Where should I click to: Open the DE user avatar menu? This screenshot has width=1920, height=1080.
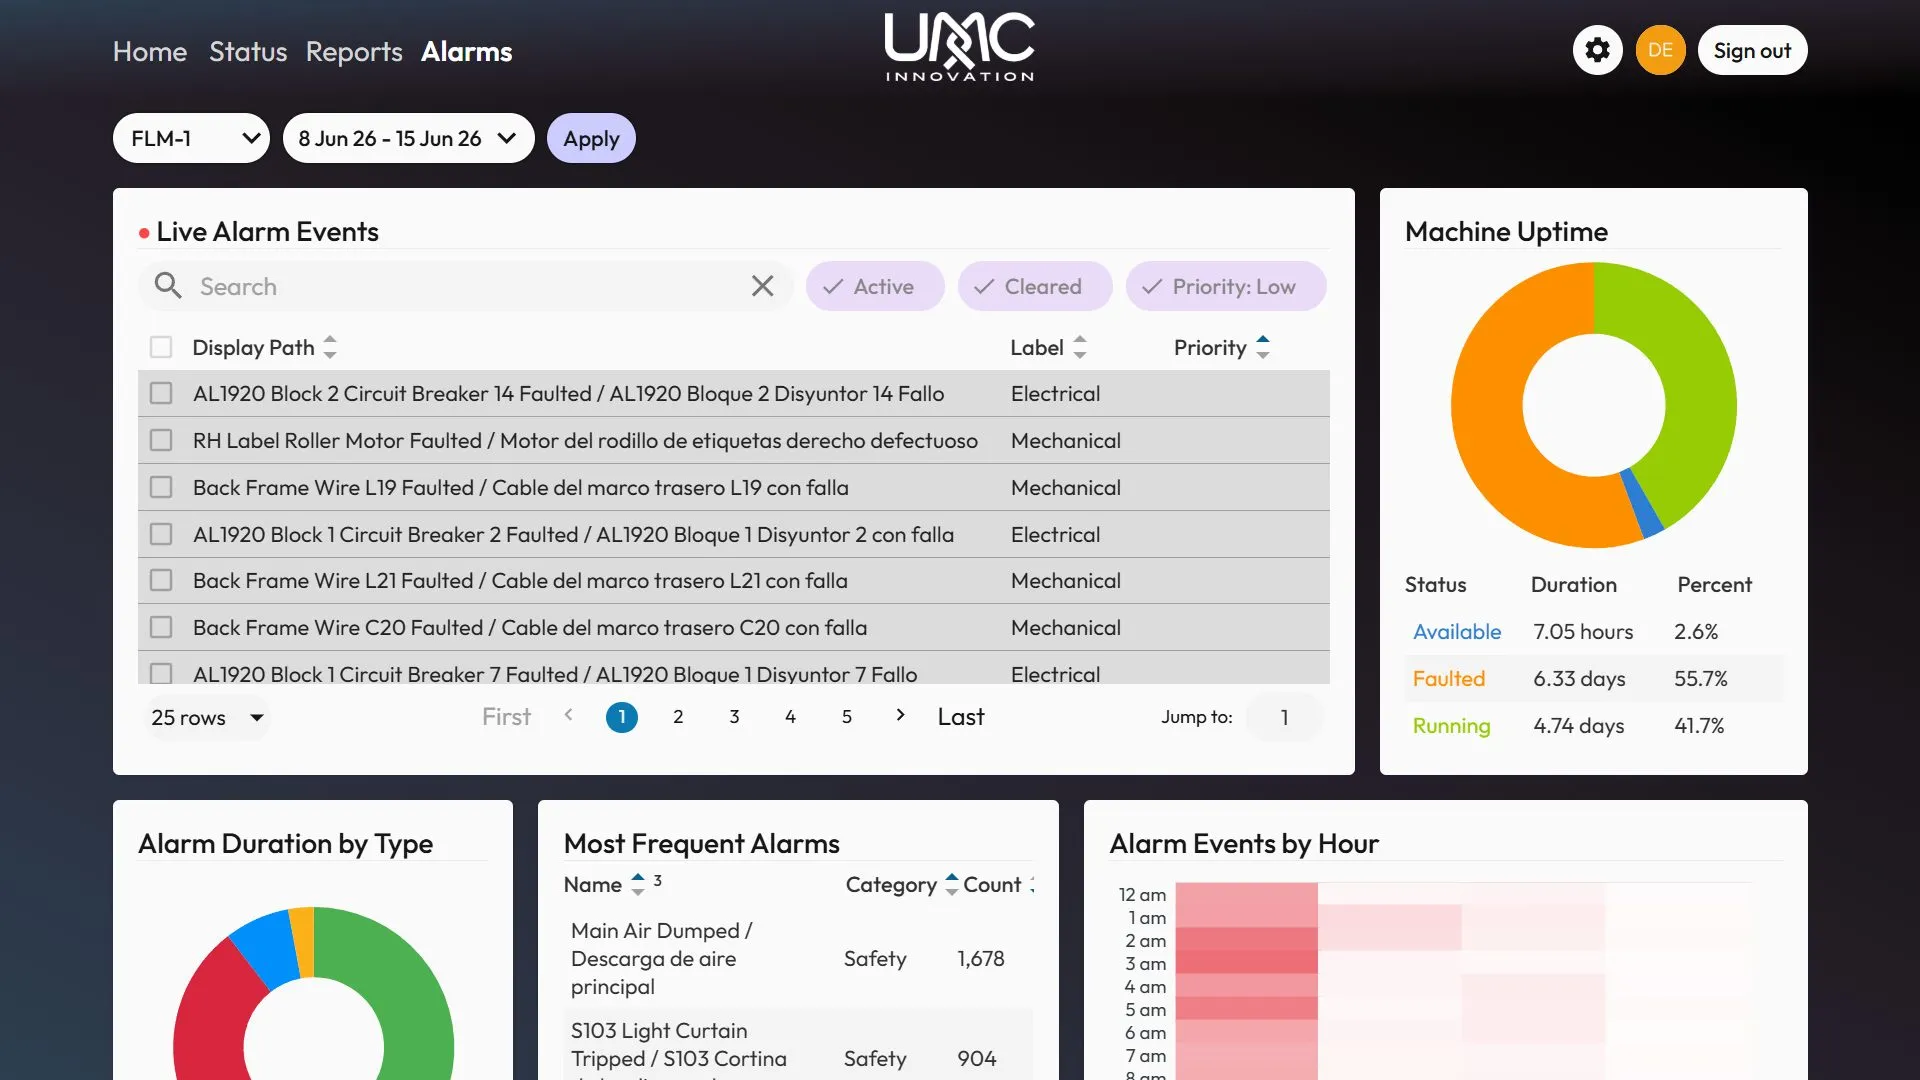pos(1660,51)
